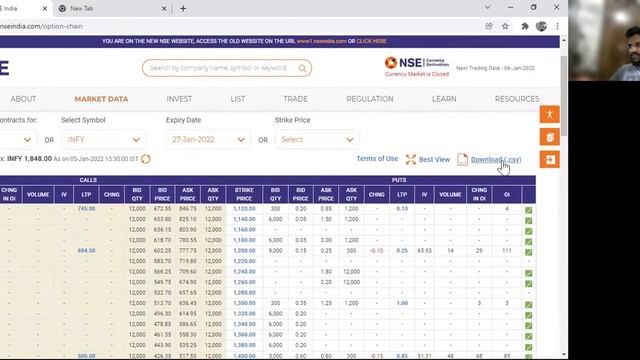Click the calls LTP value 694.50
This screenshot has height=360, width=640.
[86, 251]
